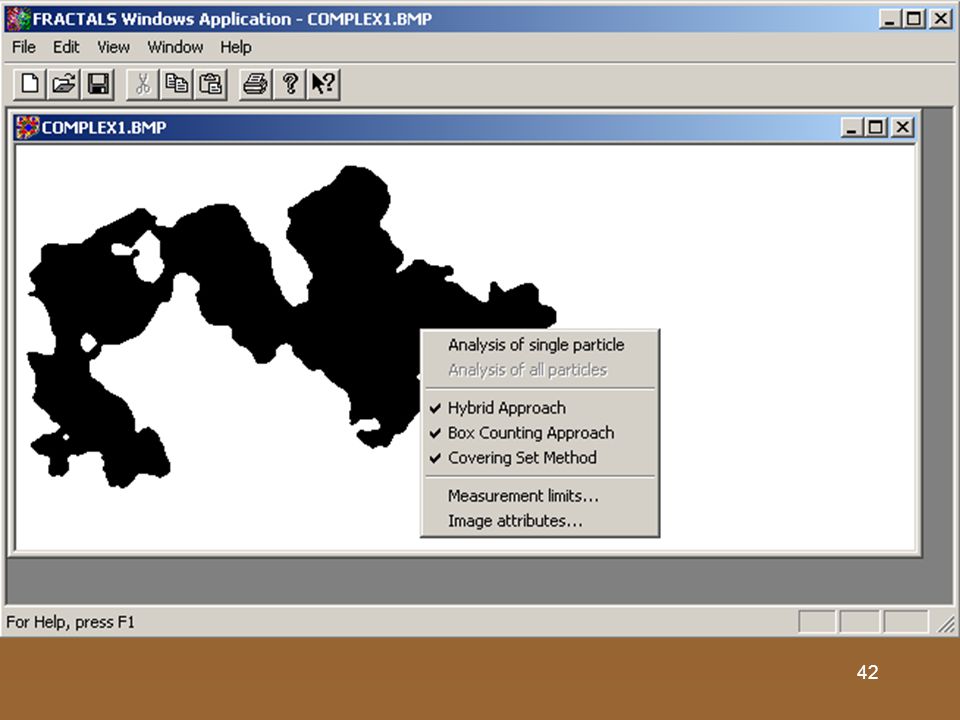Screen dimensions: 960x720
Task: Open the Window menu
Action: (175, 47)
